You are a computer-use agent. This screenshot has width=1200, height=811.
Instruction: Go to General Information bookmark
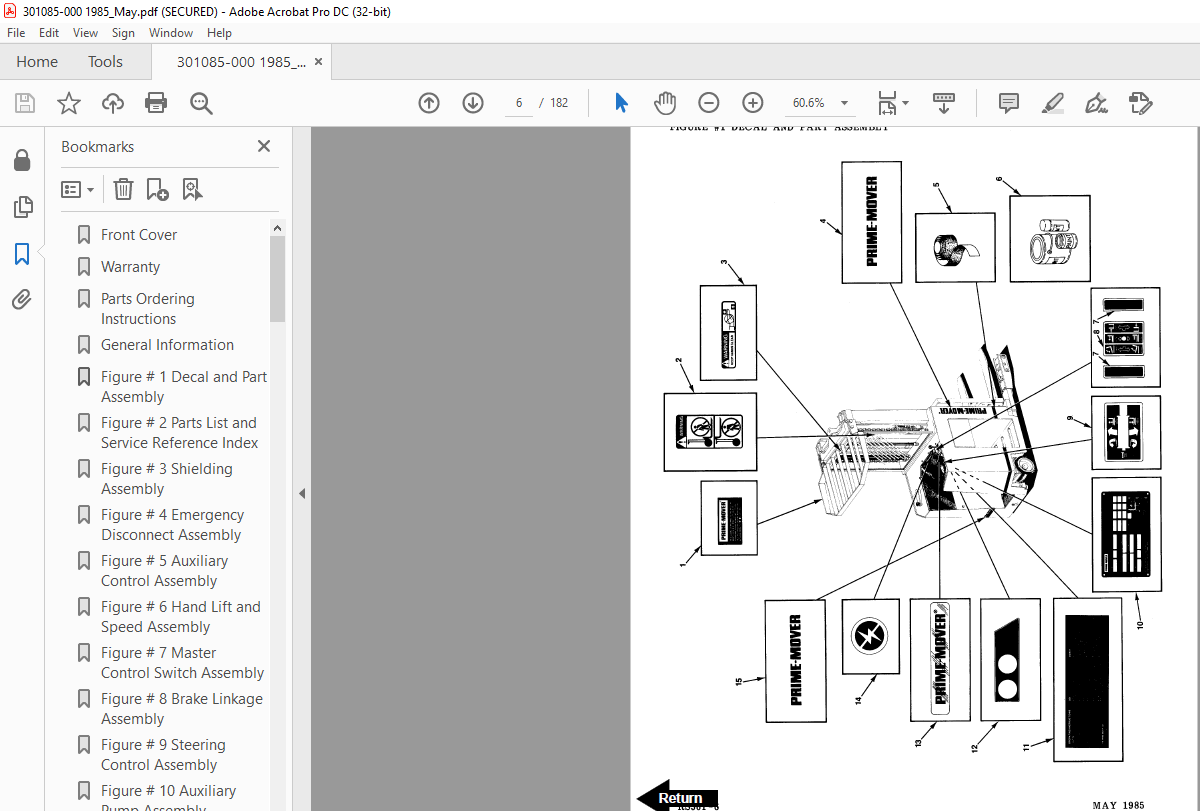coord(167,345)
